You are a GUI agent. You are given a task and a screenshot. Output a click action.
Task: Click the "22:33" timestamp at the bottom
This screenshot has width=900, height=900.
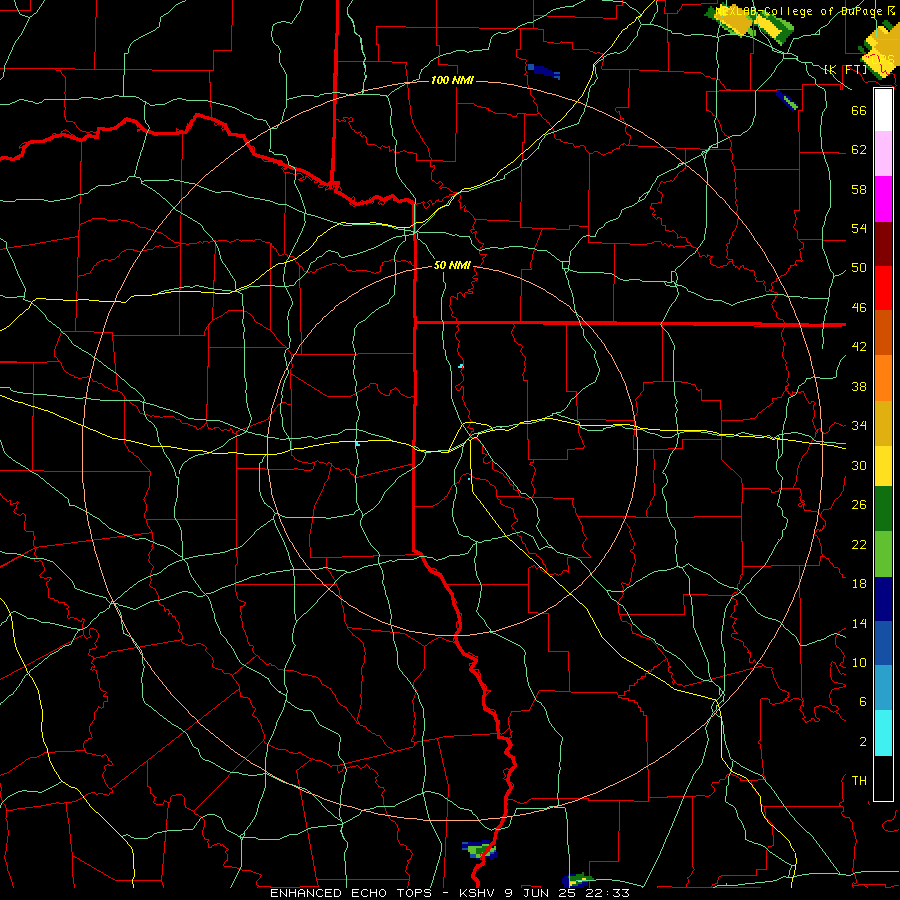click(608, 893)
